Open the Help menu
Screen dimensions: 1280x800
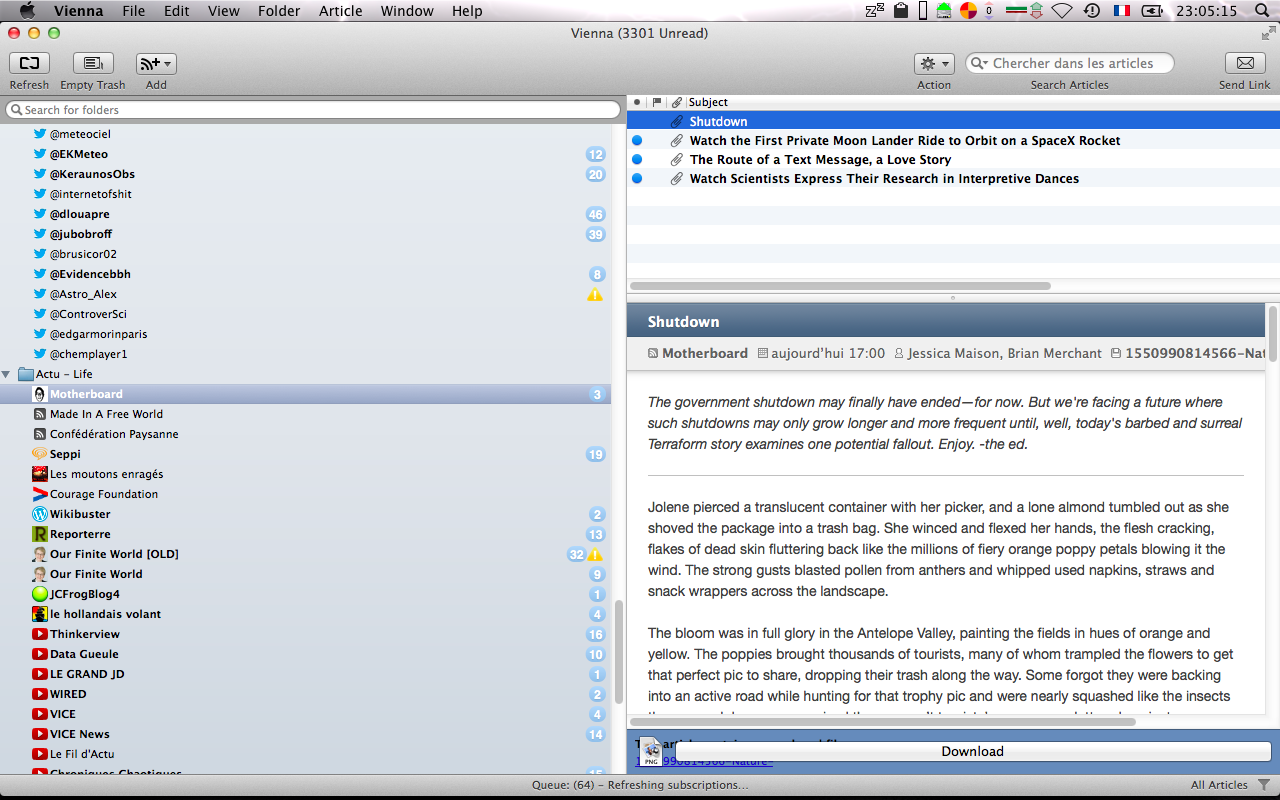pyautogui.click(x=467, y=11)
